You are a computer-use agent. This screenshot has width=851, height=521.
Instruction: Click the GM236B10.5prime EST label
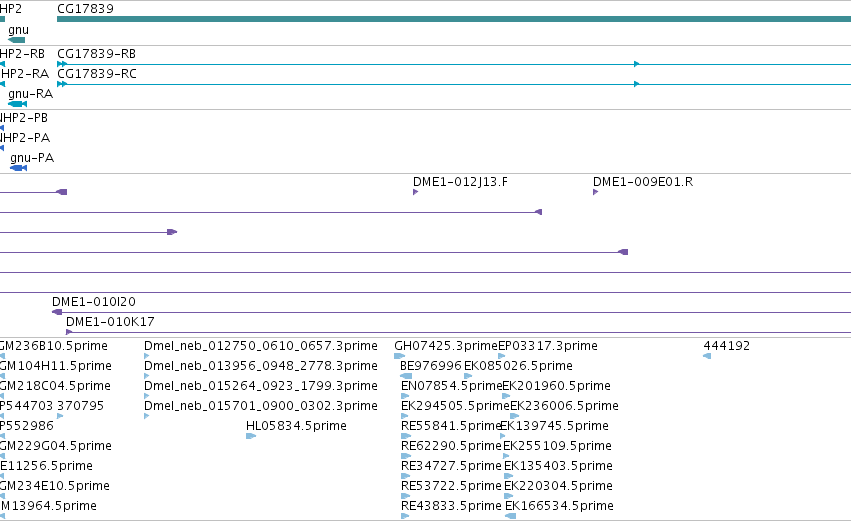pyautogui.click(x=54, y=346)
